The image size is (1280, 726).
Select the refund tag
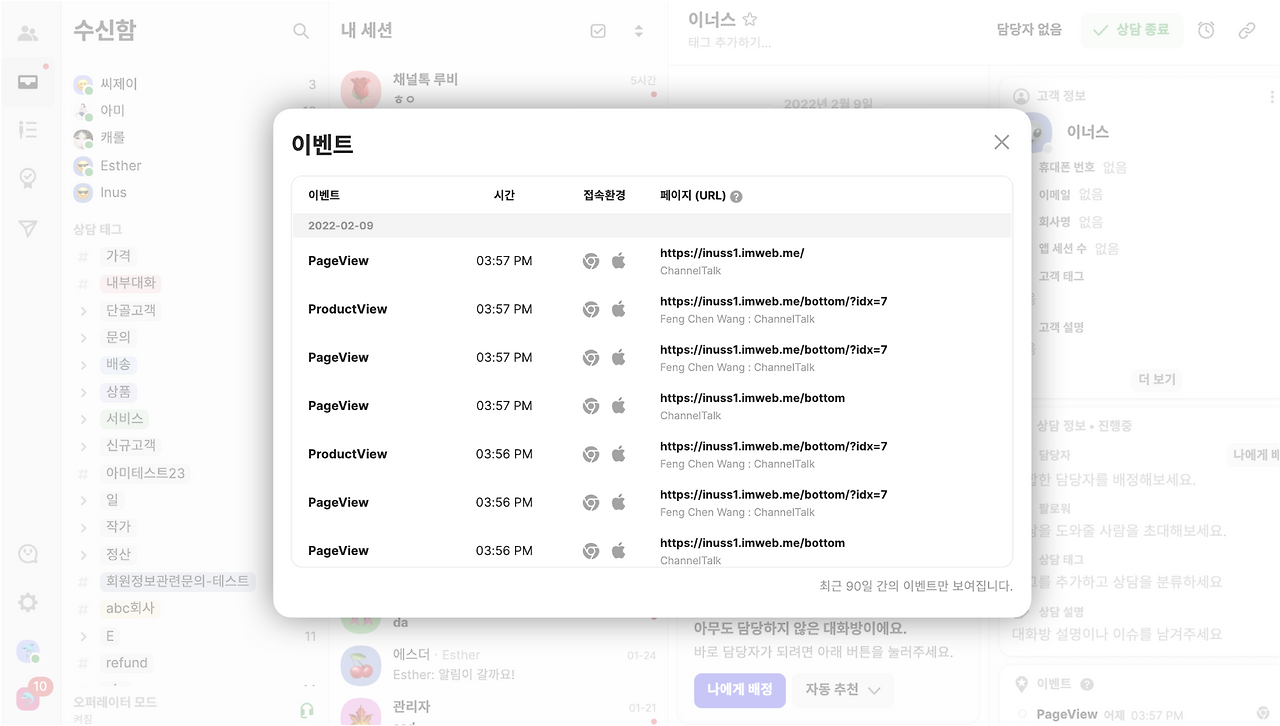point(127,663)
